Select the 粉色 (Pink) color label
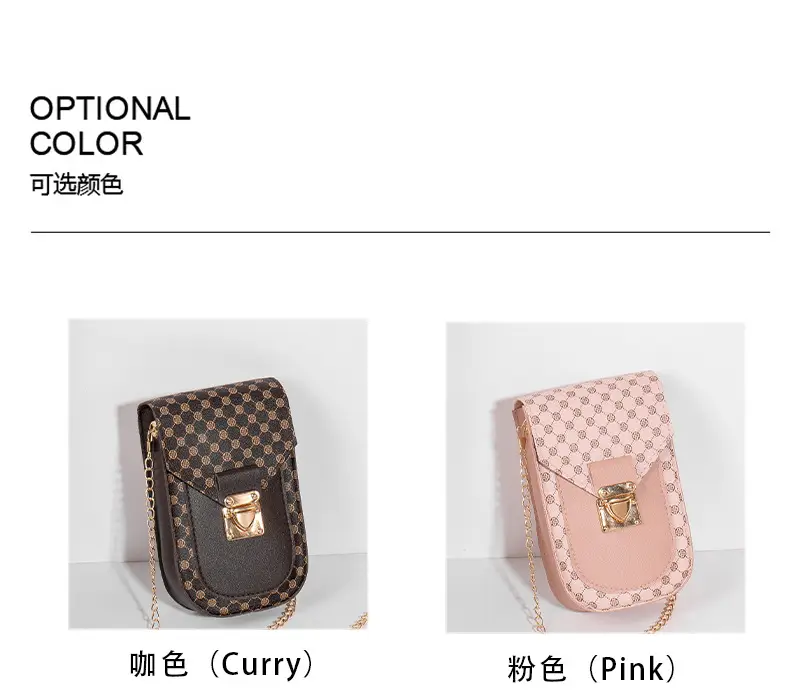Viewport: 800px width, 698px height. click(x=592, y=668)
